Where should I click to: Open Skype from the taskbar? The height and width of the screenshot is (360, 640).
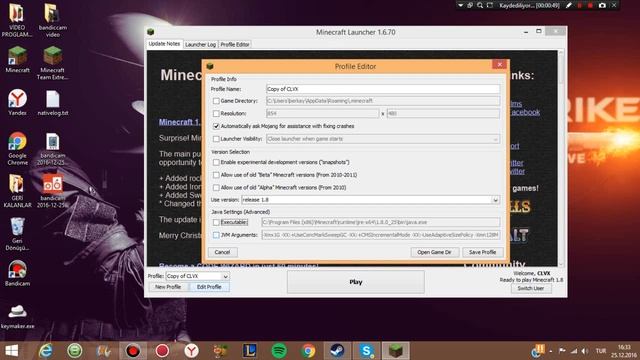click(x=367, y=351)
